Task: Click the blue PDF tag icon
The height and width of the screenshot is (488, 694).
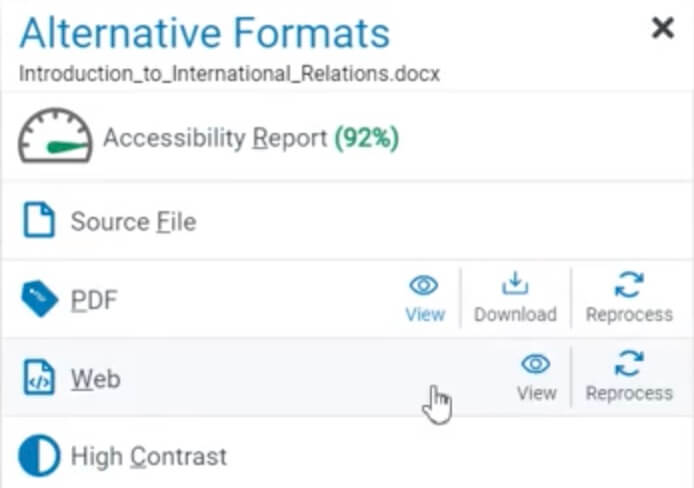Action: pyautogui.click(x=39, y=299)
